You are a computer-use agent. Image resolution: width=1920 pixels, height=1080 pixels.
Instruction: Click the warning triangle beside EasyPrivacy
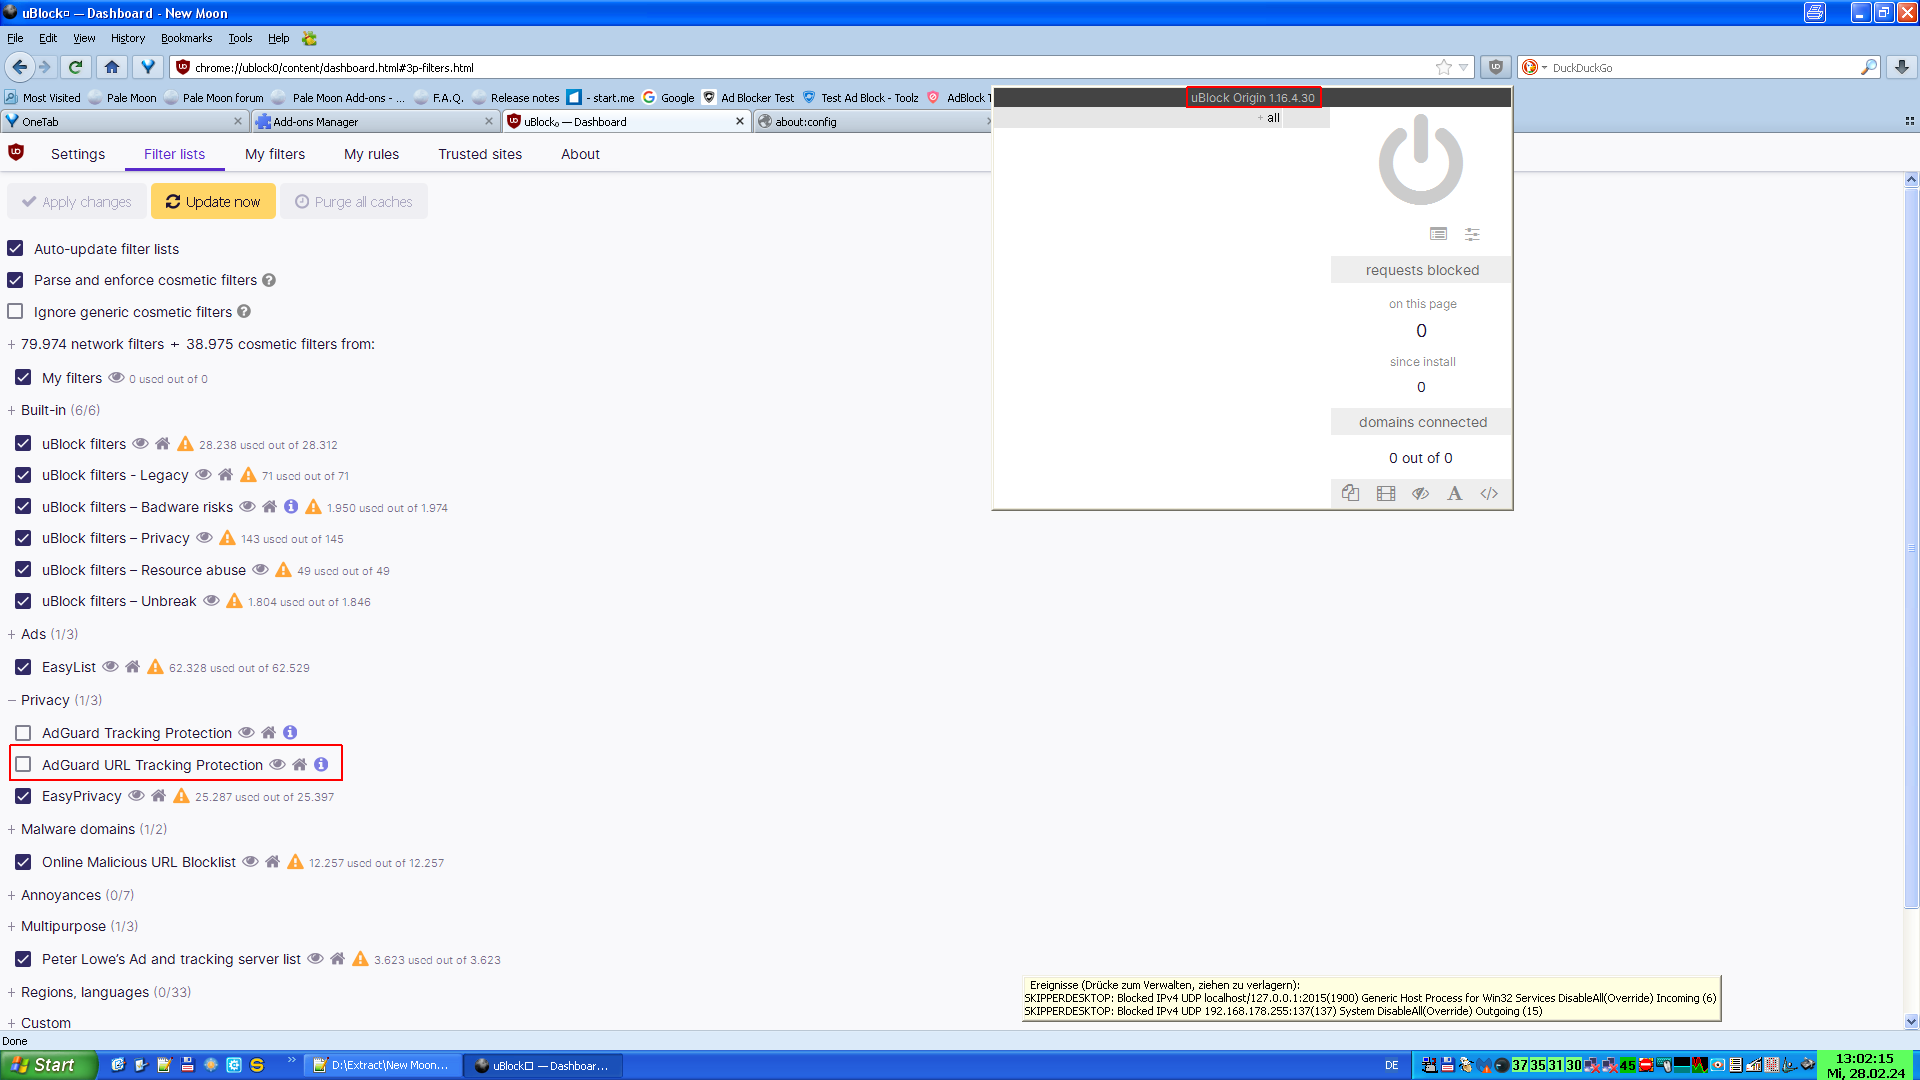tap(181, 796)
